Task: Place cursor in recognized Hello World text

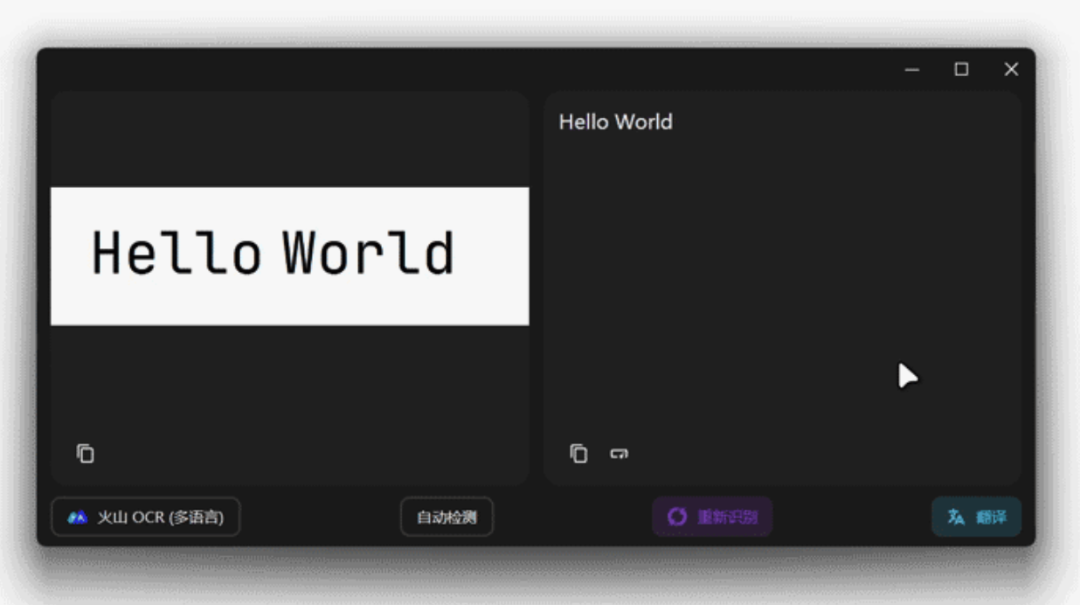Action: tap(615, 122)
